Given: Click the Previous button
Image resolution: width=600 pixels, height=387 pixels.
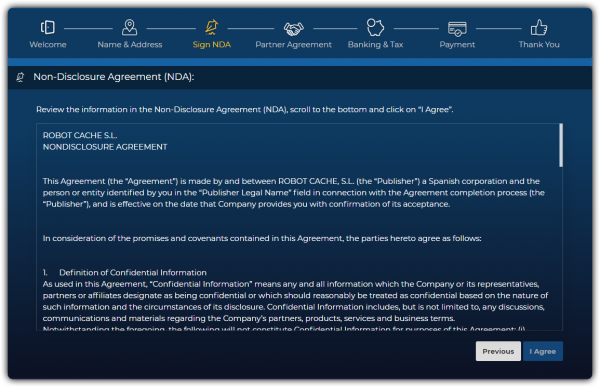Looking at the screenshot, I should click(x=498, y=351).
